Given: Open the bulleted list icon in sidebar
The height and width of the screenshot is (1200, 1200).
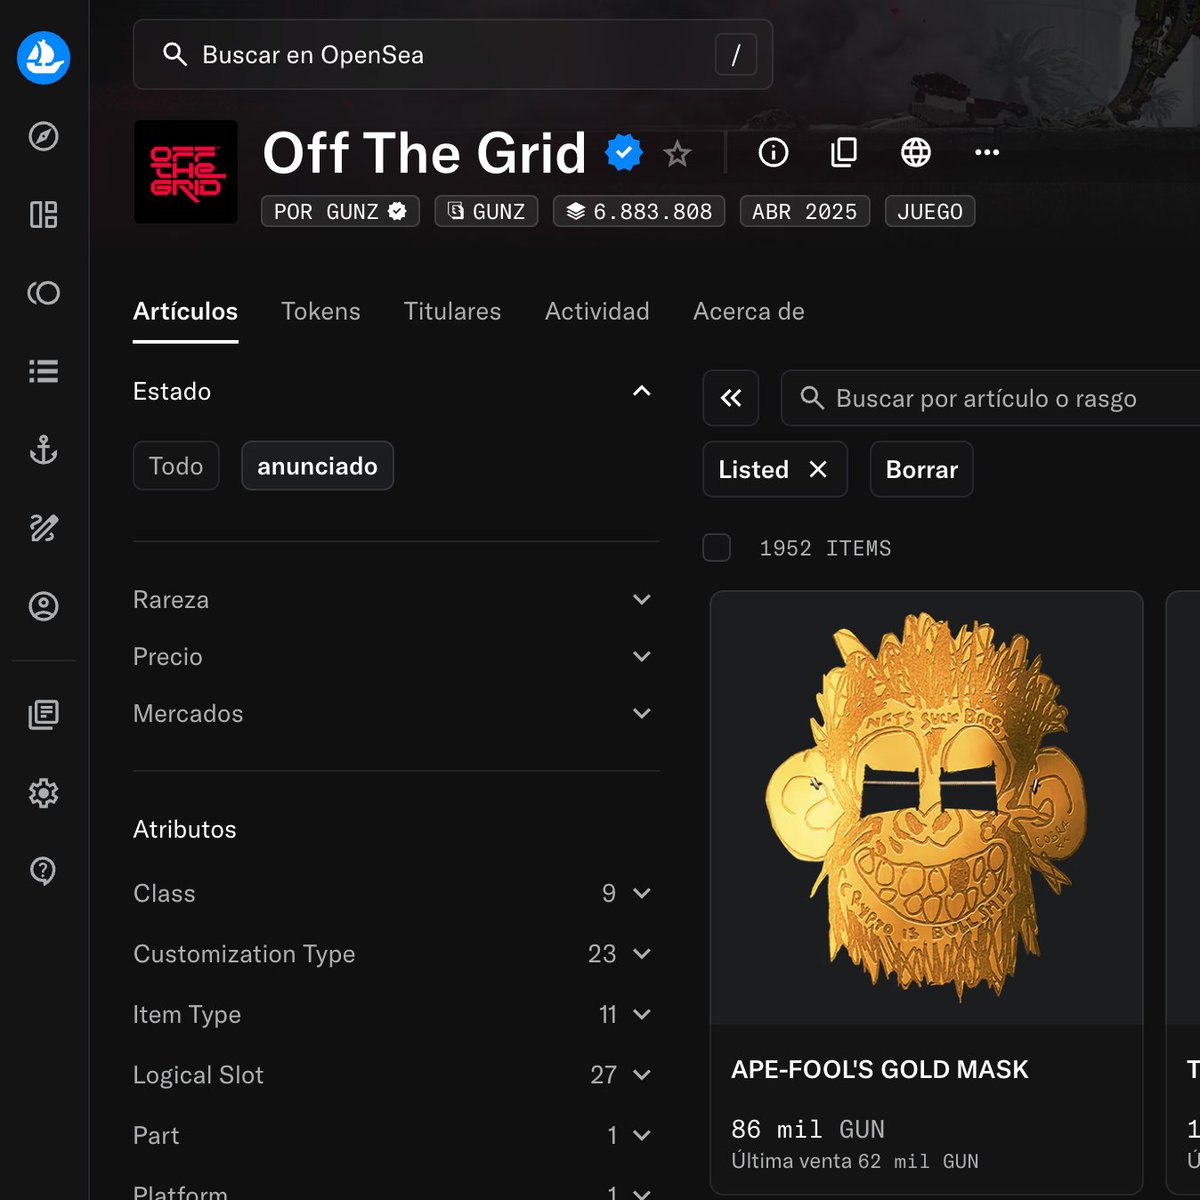Looking at the screenshot, I should tap(43, 371).
